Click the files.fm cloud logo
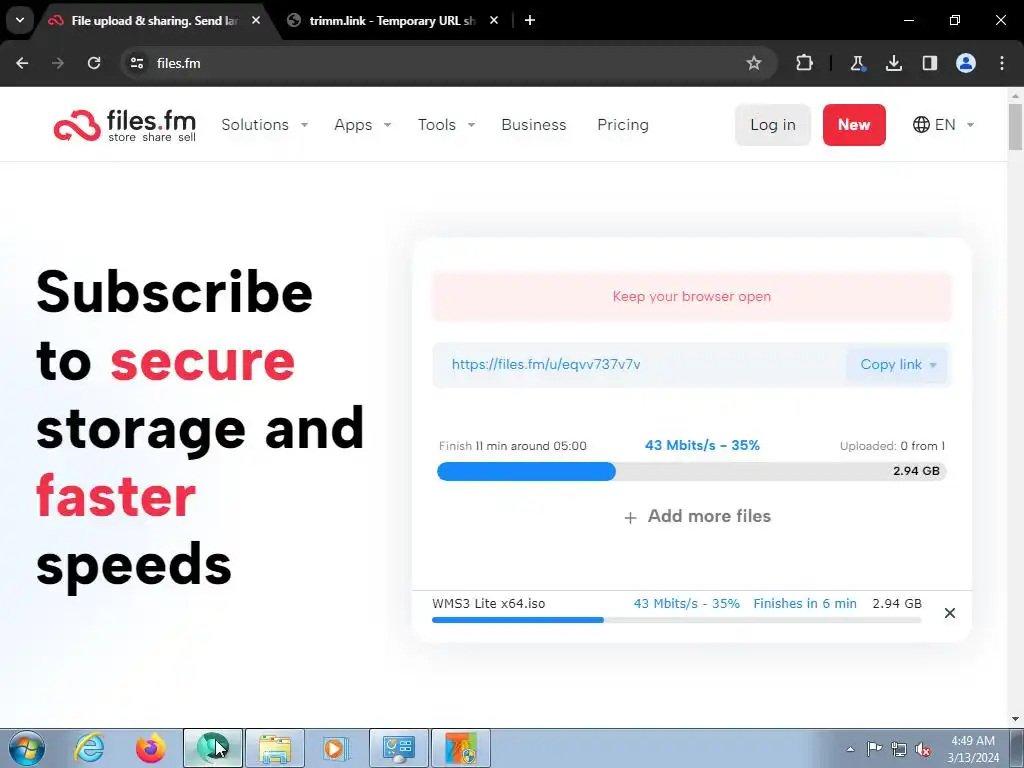 point(125,125)
